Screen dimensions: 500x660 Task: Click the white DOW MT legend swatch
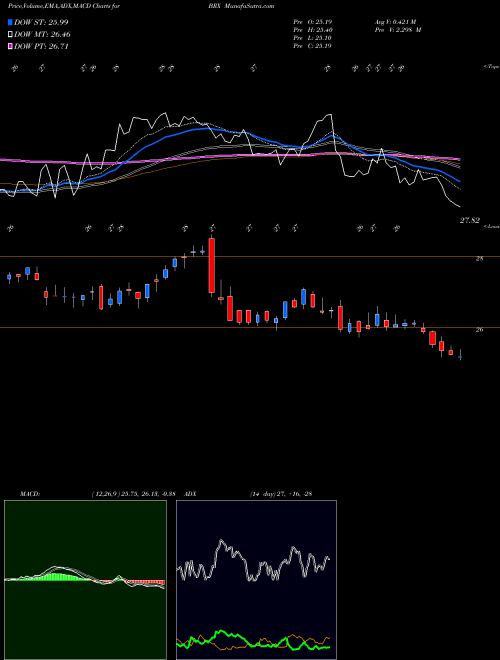tap(10, 35)
